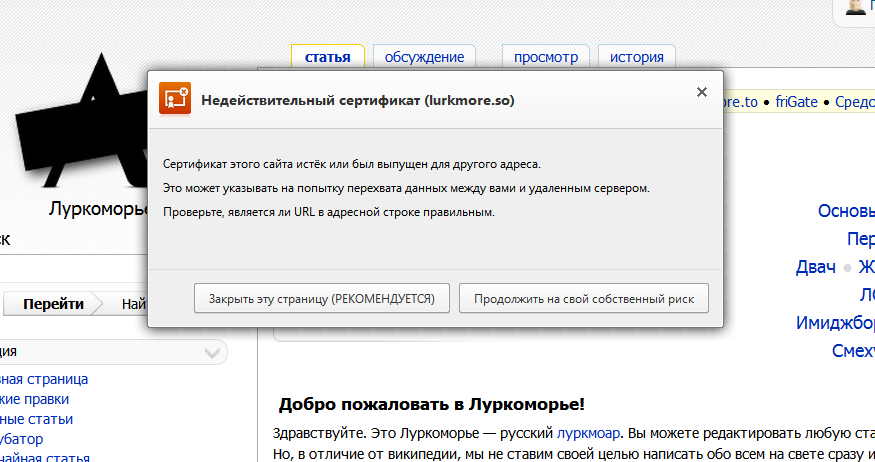
Task: Click the Lurkmore logo image
Action: pos(81,120)
